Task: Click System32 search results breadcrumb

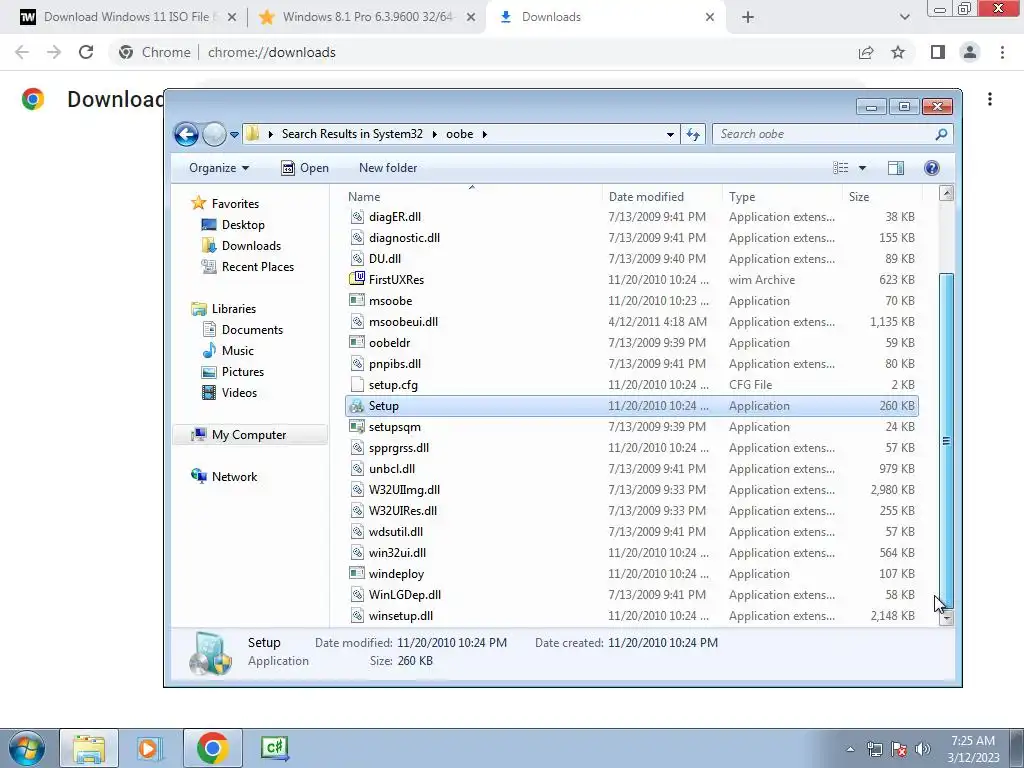Action: pyautogui.click(x=352, y=134)
